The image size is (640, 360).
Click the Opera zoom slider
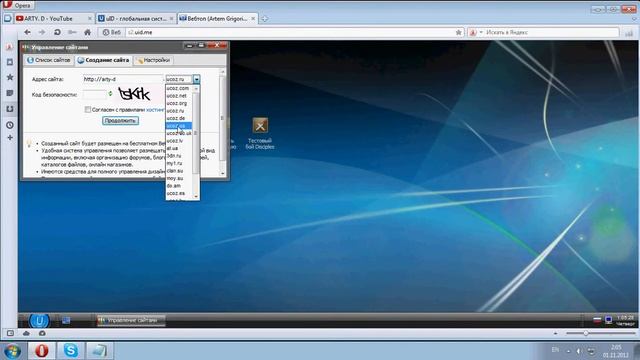click(x=600, y=333)
